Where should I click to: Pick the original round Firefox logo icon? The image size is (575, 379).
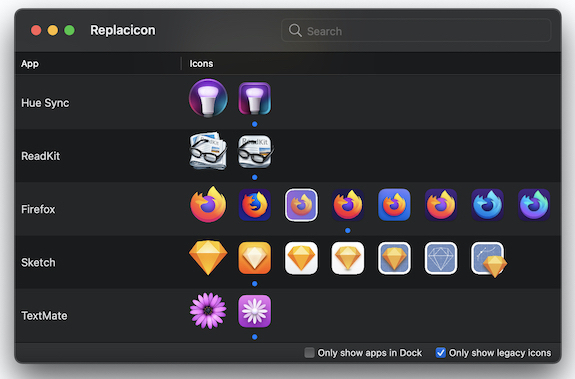coord(208,205)
